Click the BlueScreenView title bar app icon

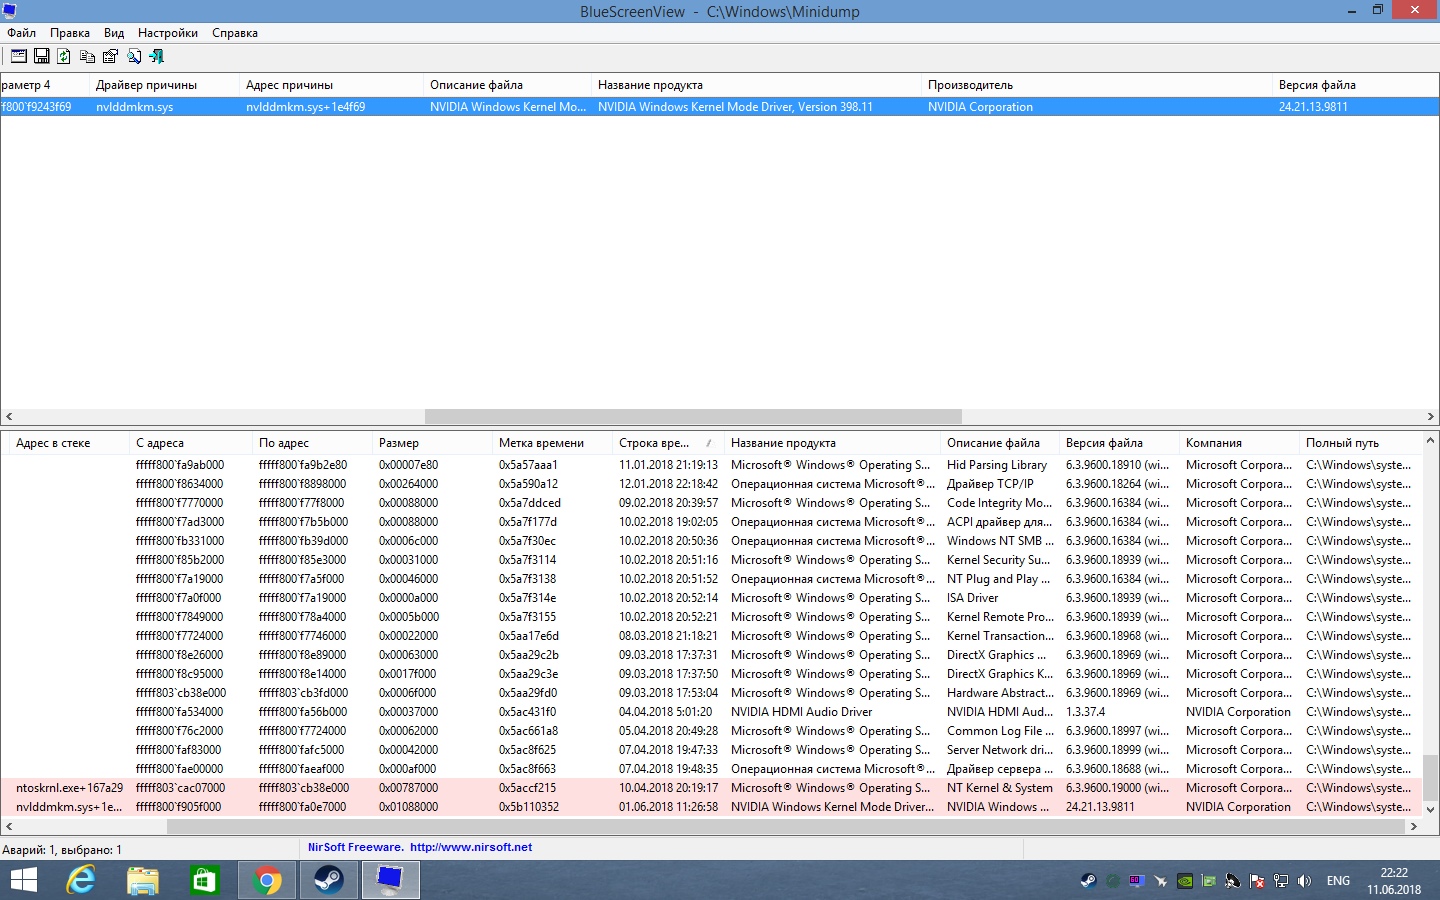click(x=10, y=11)
